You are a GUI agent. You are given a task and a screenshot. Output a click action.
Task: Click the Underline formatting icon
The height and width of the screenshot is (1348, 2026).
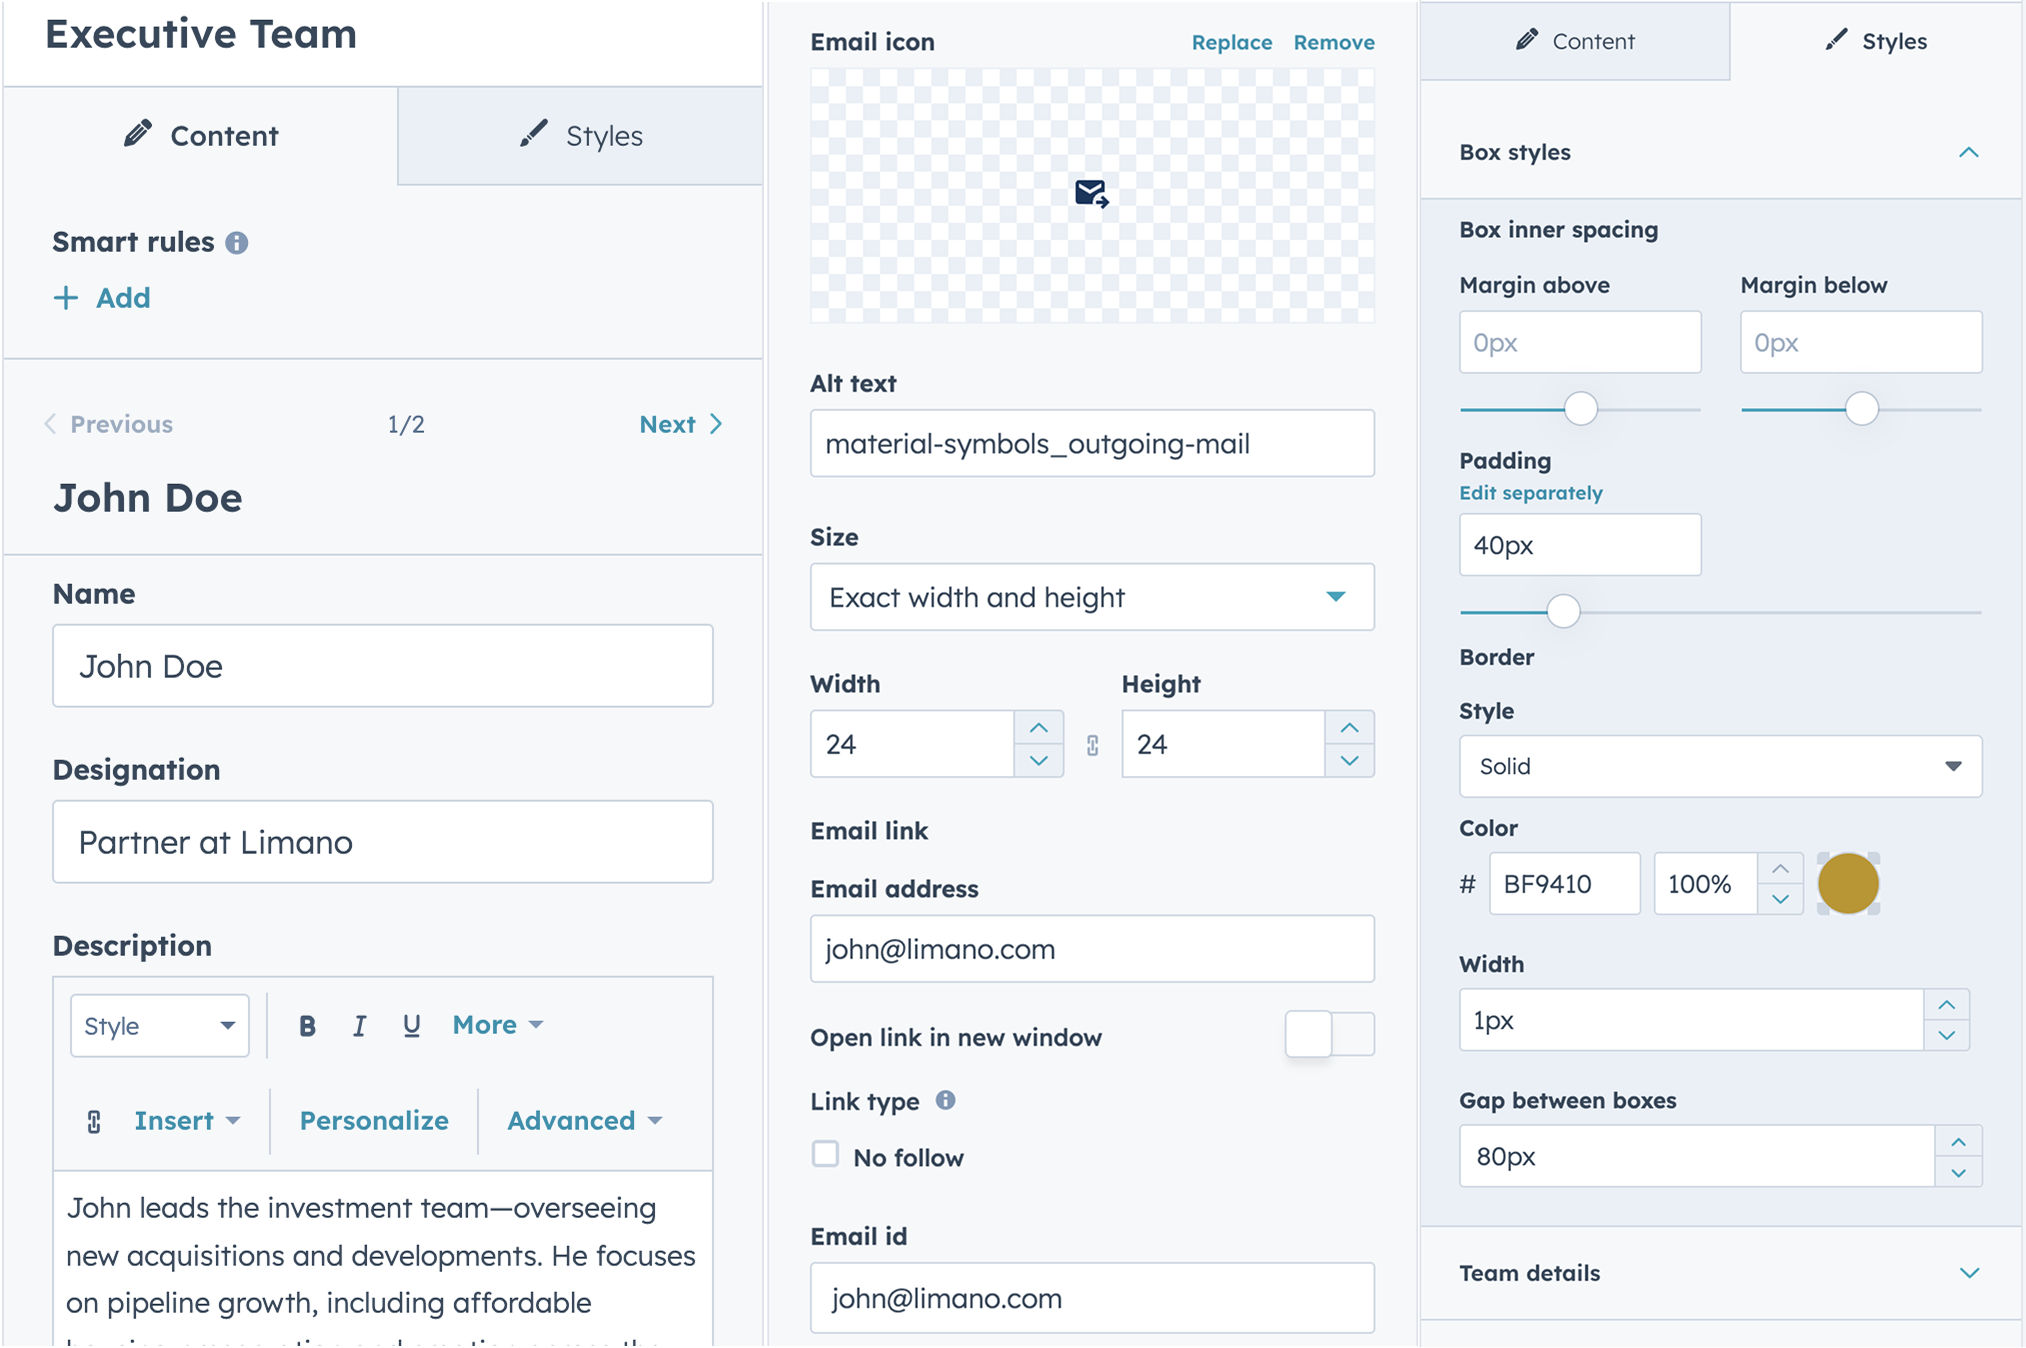[x=411, y=1025]
